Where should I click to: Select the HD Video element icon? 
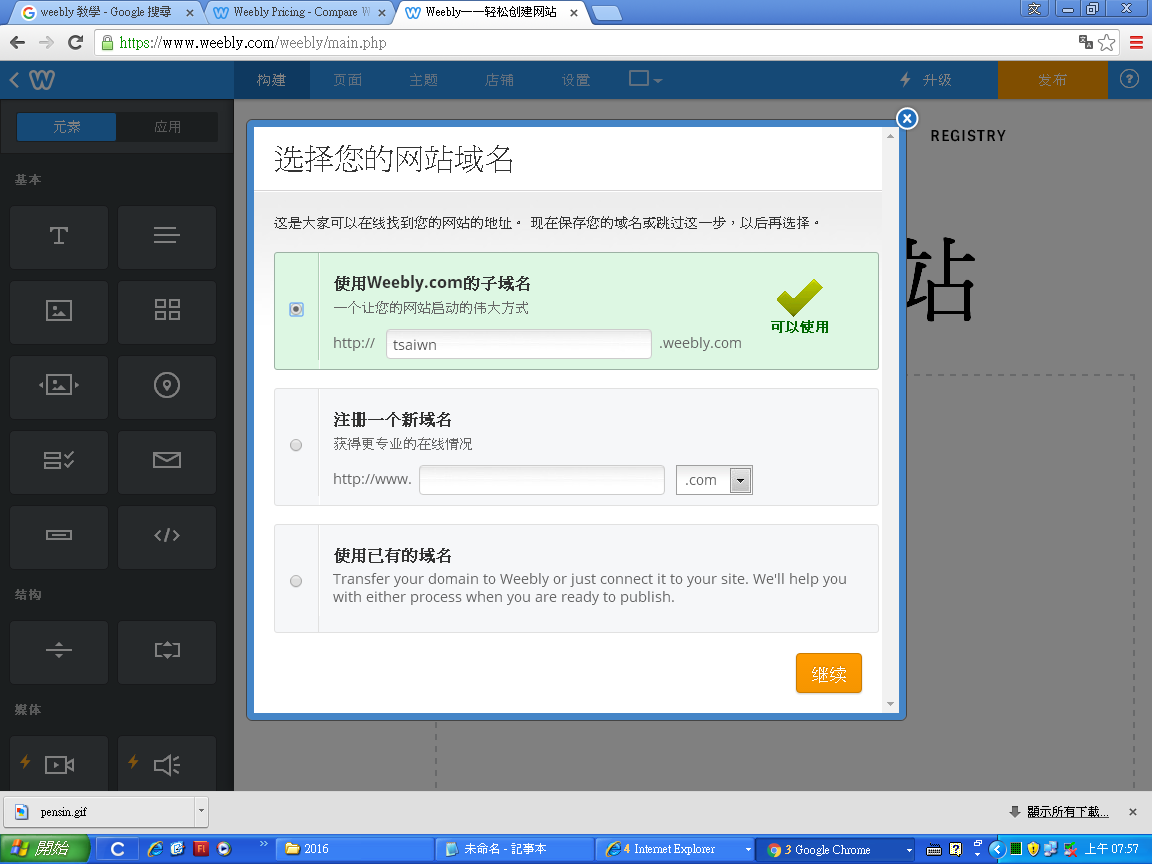pos(59,764)
